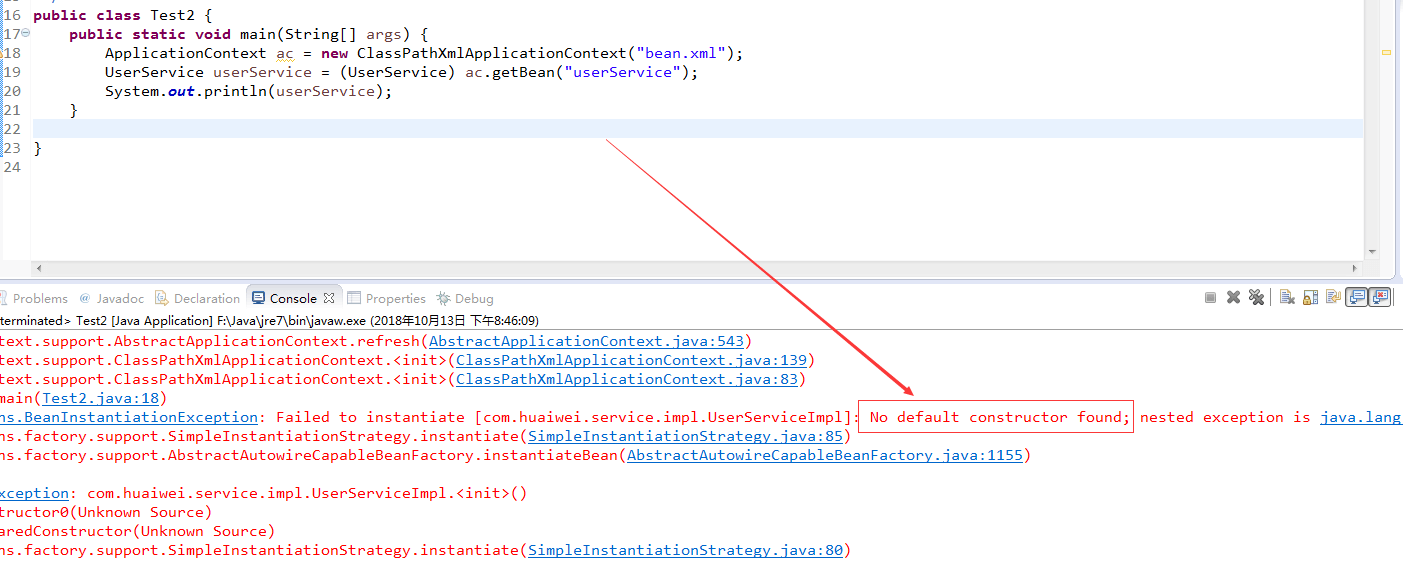This screenshot has height=588, width=1403.
Task: Open ClassPathXmlApplicationContext.java:139 link
Action: pyautogui.click(x=631, y=360)
